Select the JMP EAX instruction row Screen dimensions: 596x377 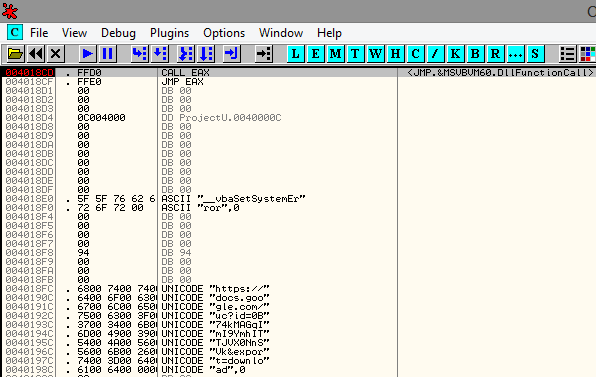coord(182,81)
